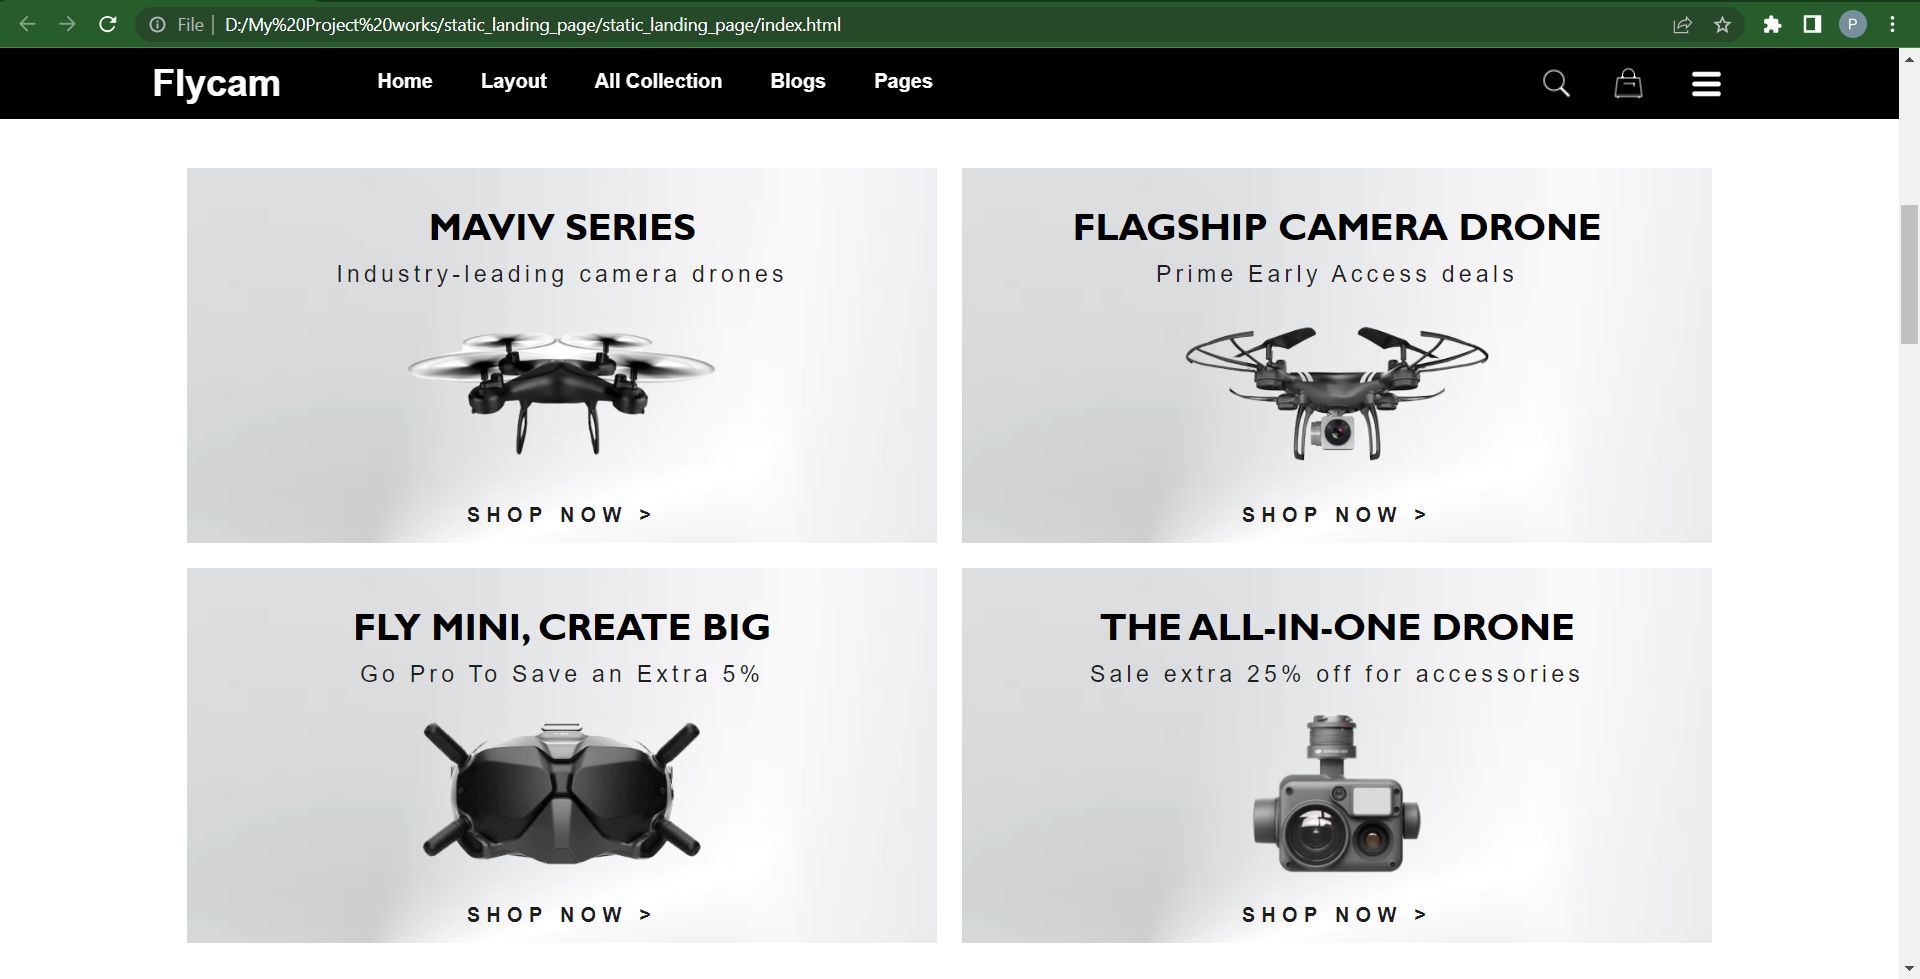Open the shopping bag cart icon

[x=1628, y=83]
